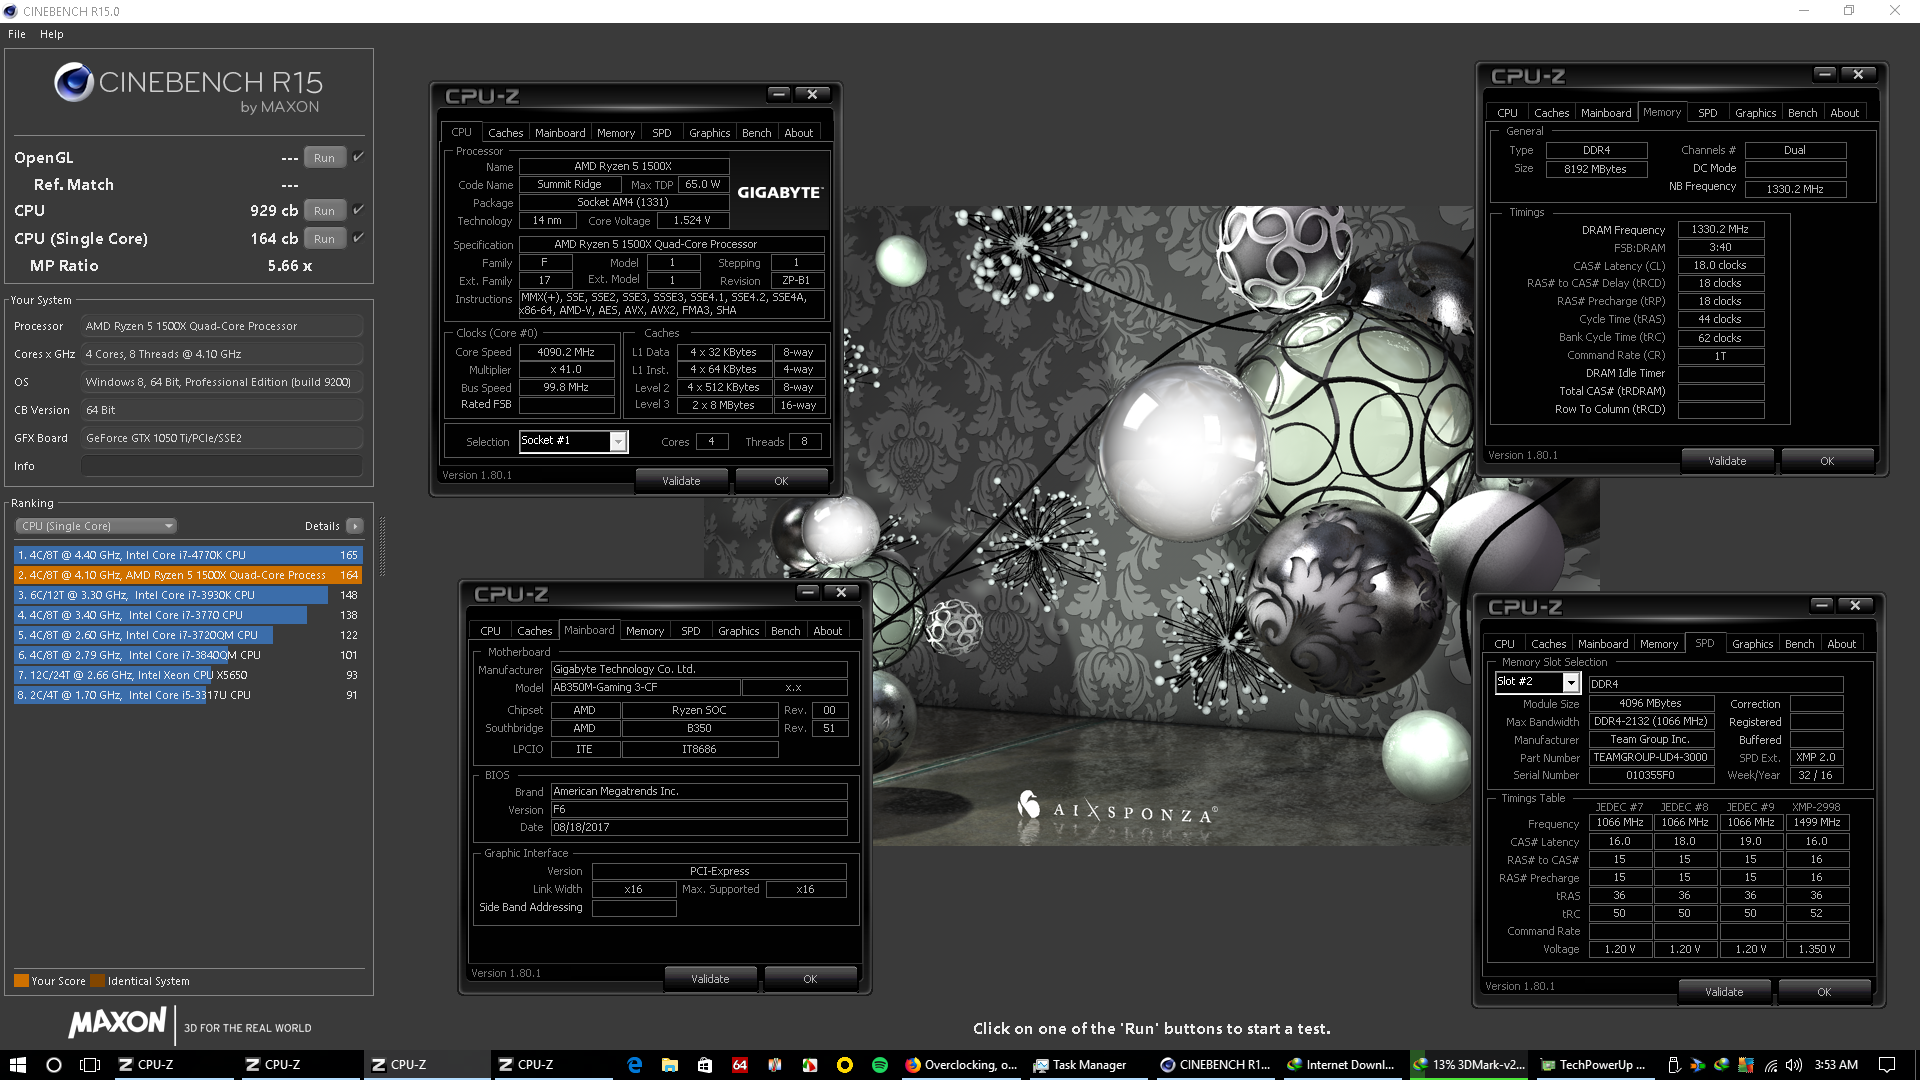Launch Microsoft Edge from taskbar

(634, 1065)
